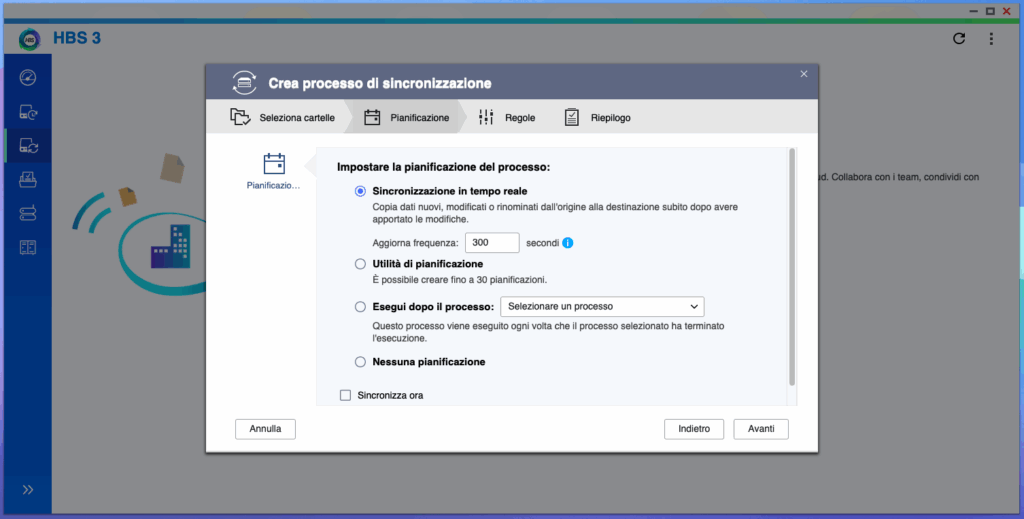Viewport: 1024px width, 519px height.
Task: Click the Avanti button
Action: tap(761, 429)
